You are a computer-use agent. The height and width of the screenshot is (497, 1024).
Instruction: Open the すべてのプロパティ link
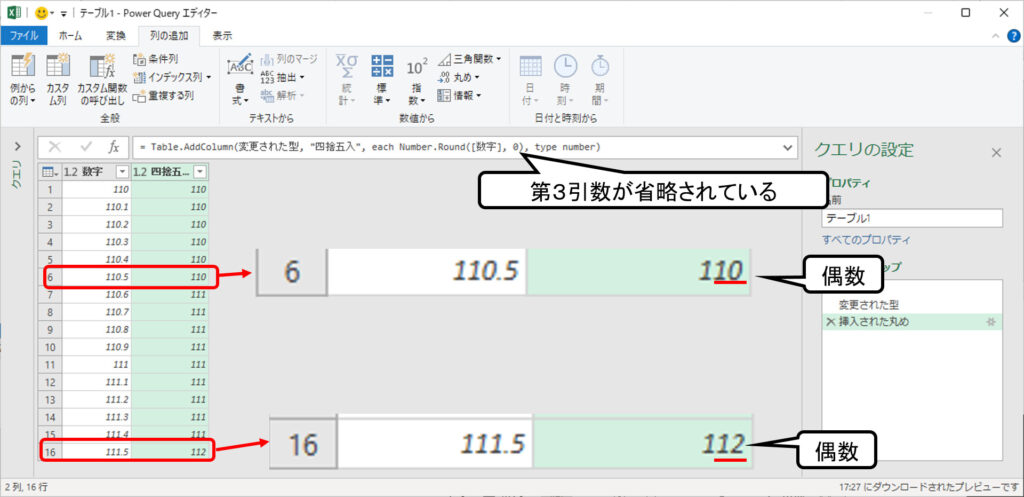[866, 240]
